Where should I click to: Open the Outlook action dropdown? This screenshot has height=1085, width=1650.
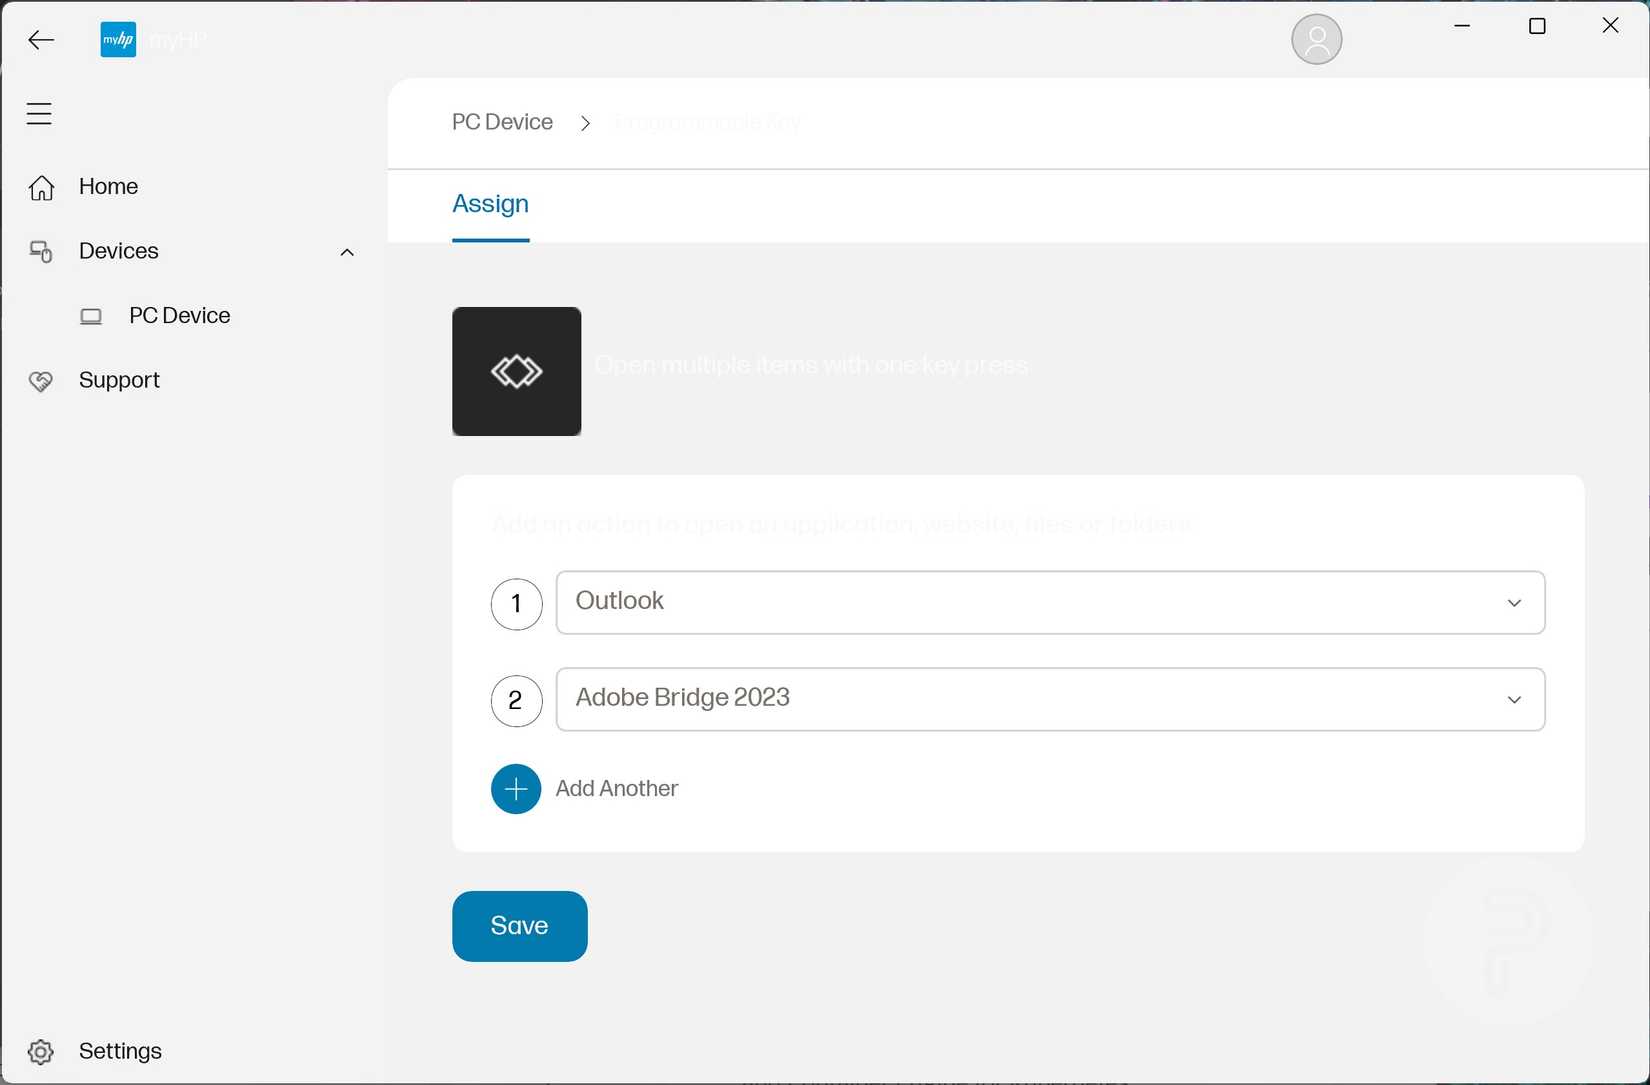1050,603
